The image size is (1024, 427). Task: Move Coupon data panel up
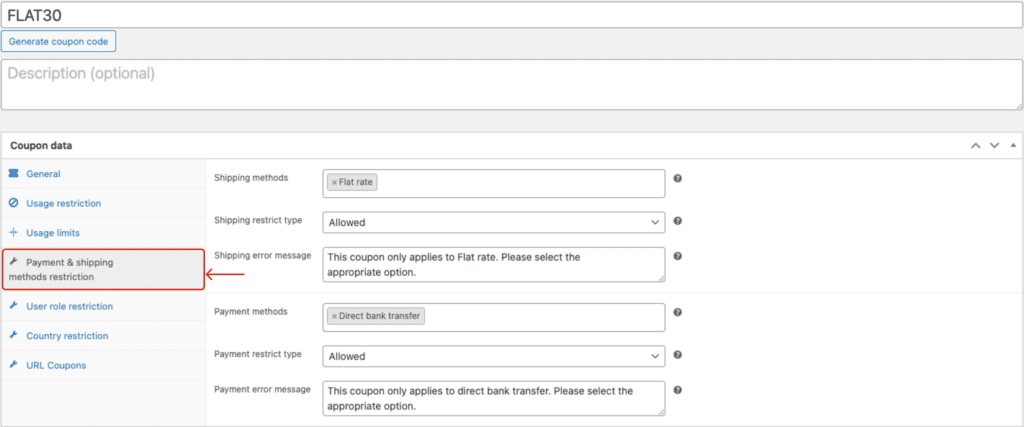coord(976,146)
